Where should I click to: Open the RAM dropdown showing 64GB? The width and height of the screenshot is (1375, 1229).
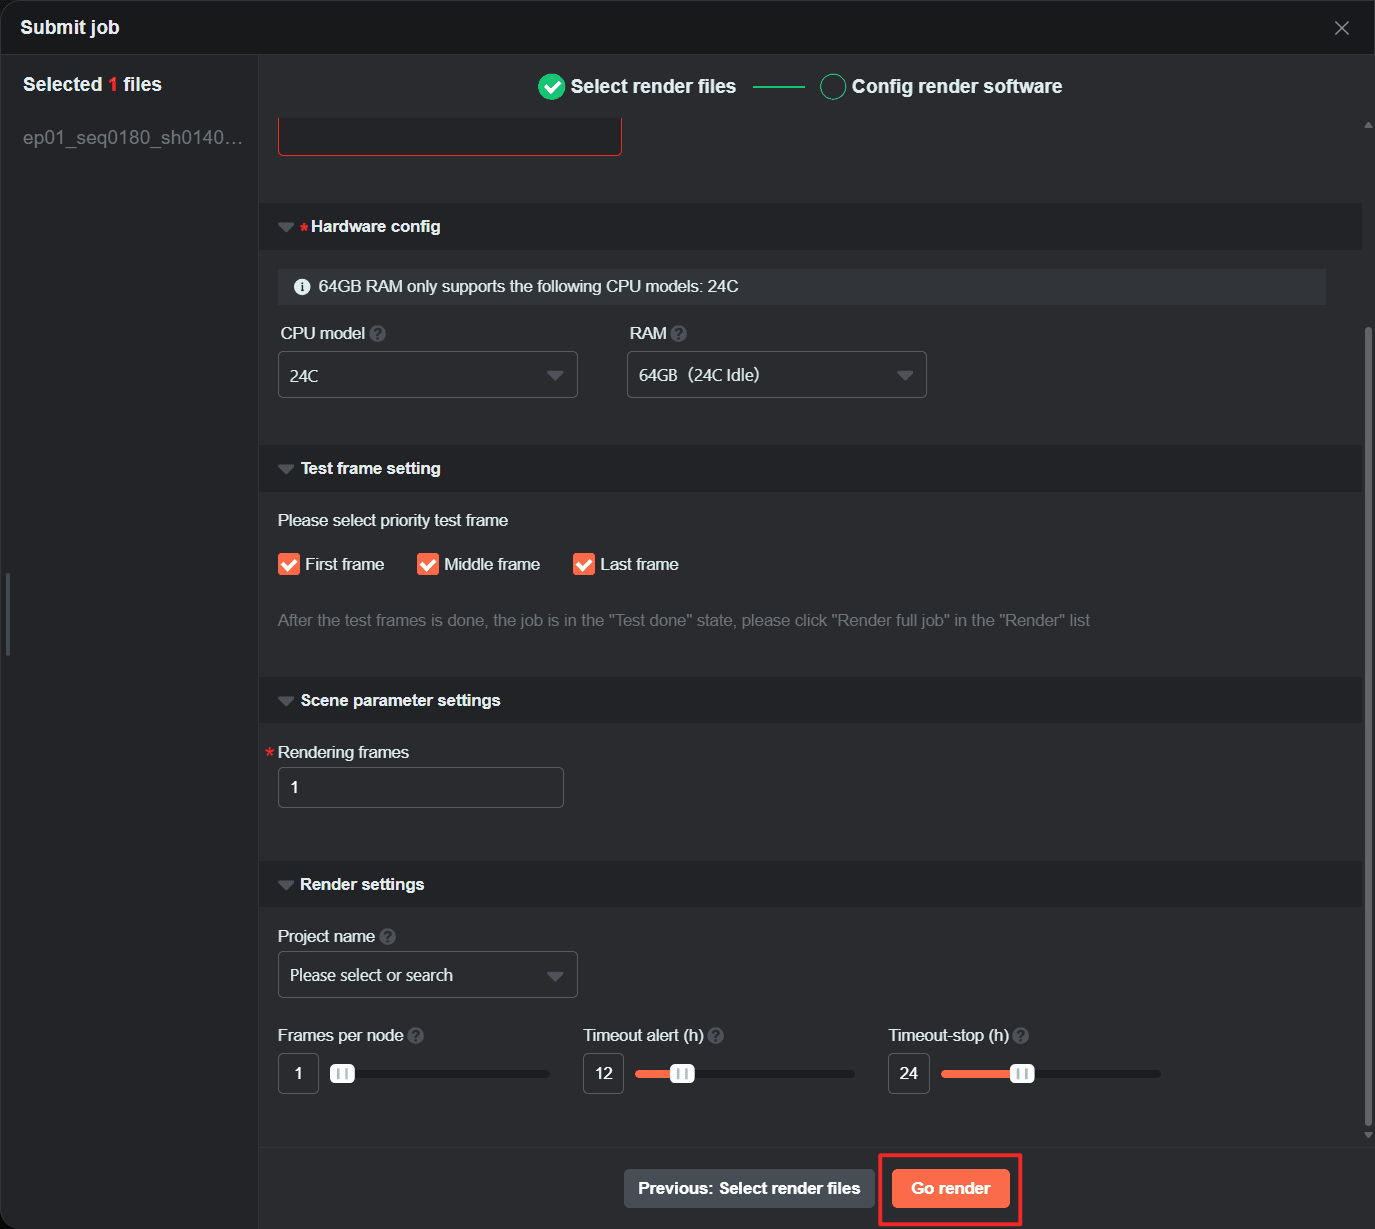click(x=776, y=375)
